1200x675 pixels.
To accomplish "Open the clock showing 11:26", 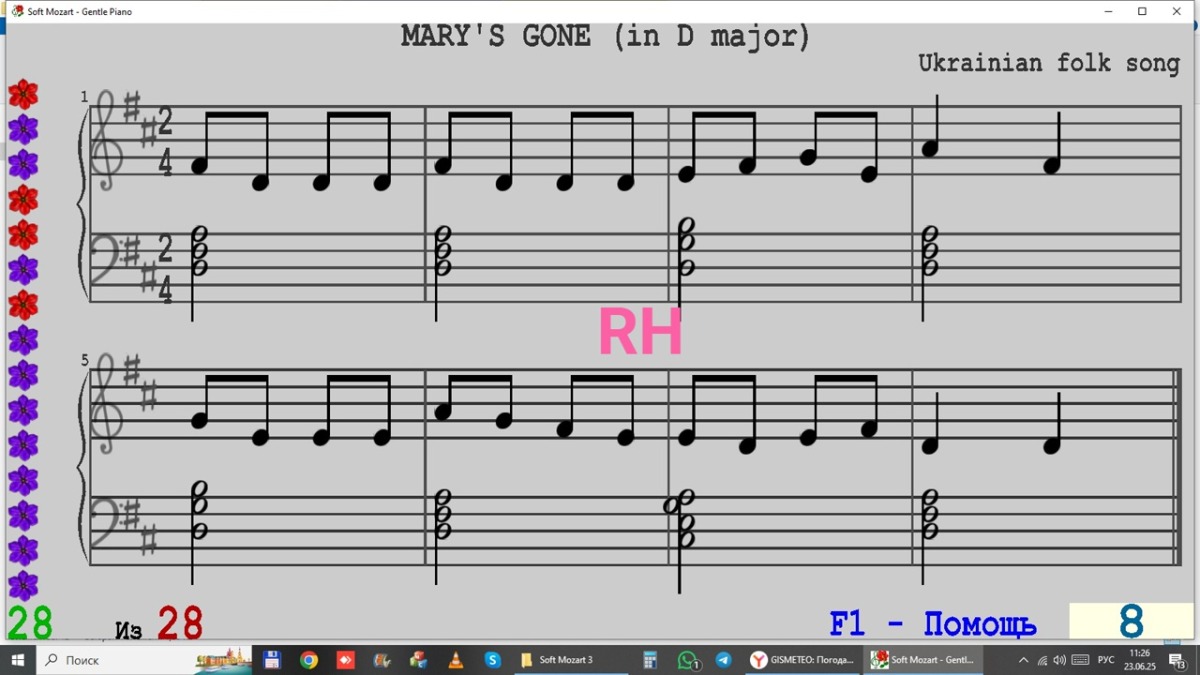I will [1139, 660].
